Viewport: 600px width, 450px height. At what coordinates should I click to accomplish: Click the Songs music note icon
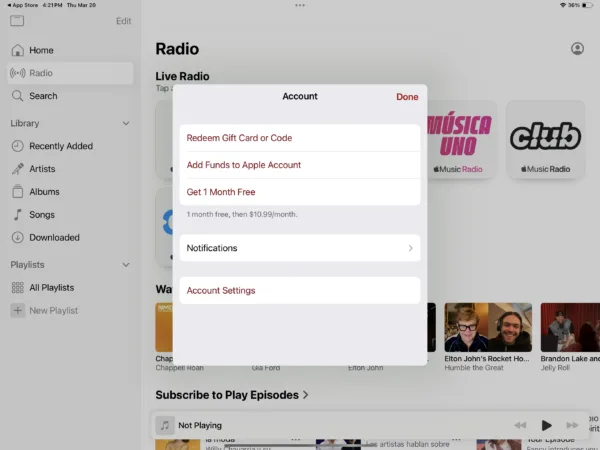click(17, 214)
